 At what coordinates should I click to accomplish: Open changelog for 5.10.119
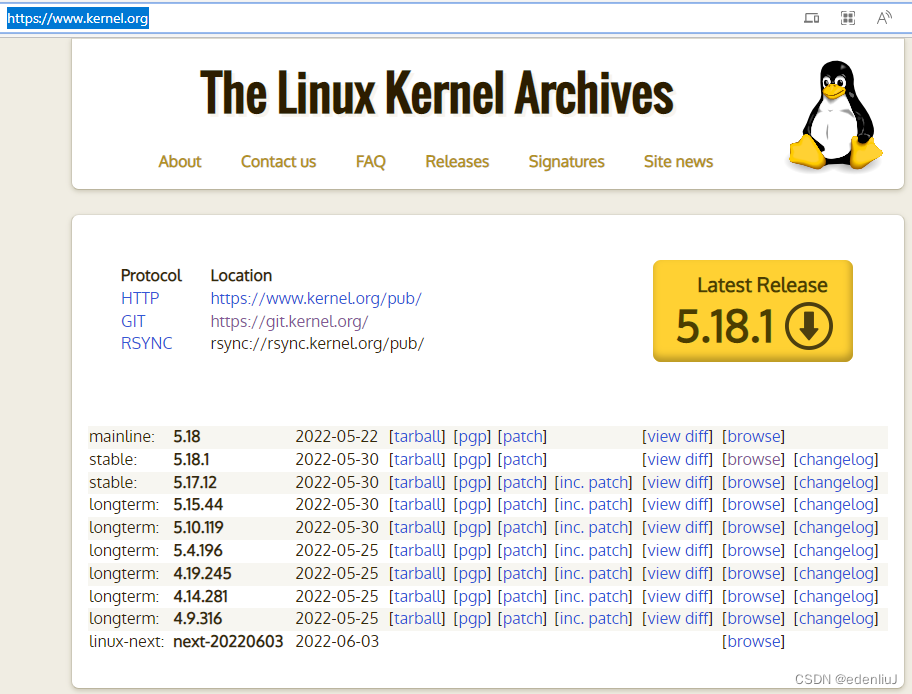pos(836,528)
